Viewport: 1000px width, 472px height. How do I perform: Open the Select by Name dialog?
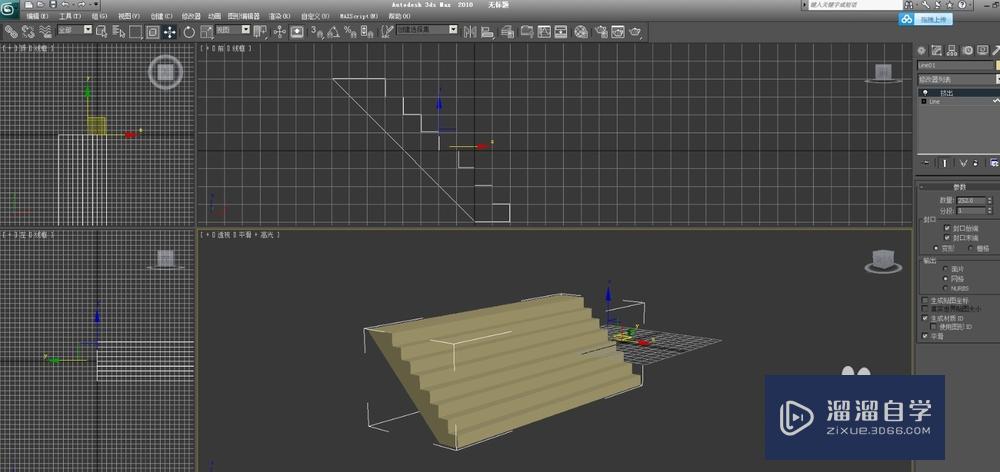click(x=119, y=31)
